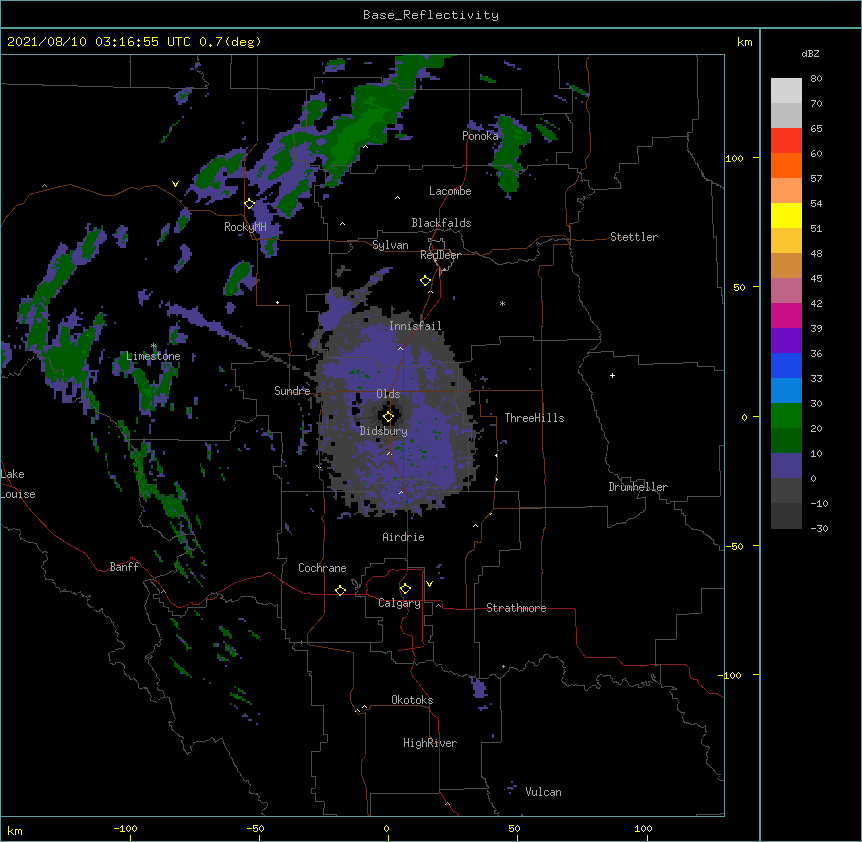Click the Olds label

click(x=388, y=394)
